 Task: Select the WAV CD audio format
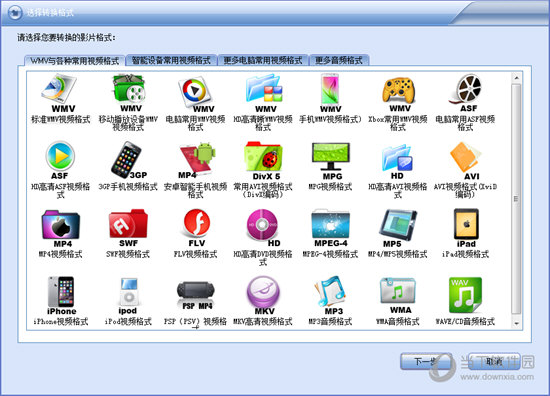(x=465, y=295)
